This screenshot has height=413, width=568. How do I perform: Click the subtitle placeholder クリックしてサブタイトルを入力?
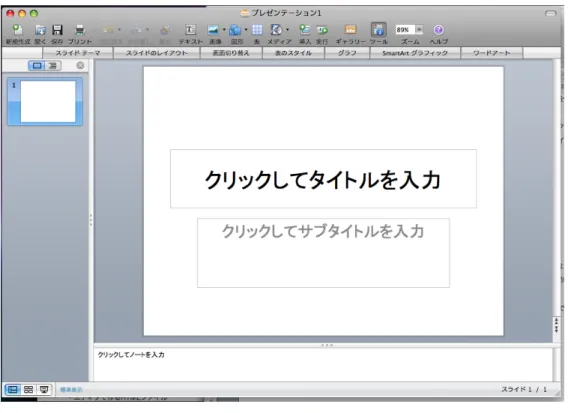click(x=323, y=253)
